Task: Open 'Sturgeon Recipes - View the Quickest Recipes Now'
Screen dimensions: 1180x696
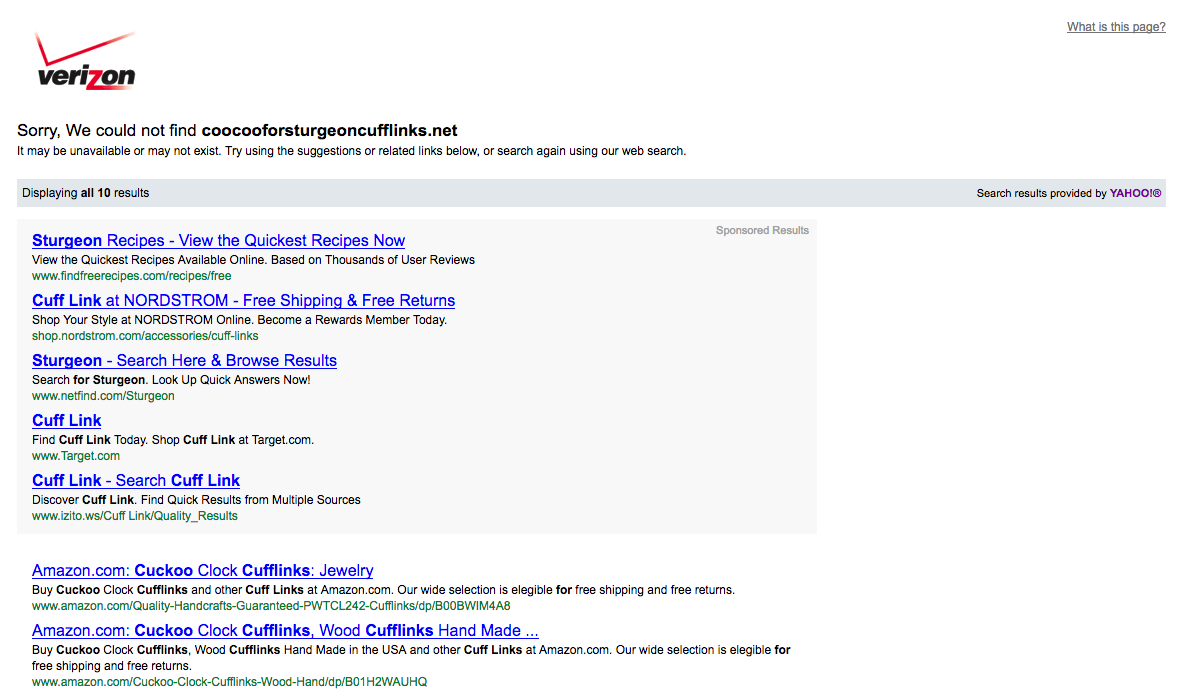Action: click(x=218, y=241)
